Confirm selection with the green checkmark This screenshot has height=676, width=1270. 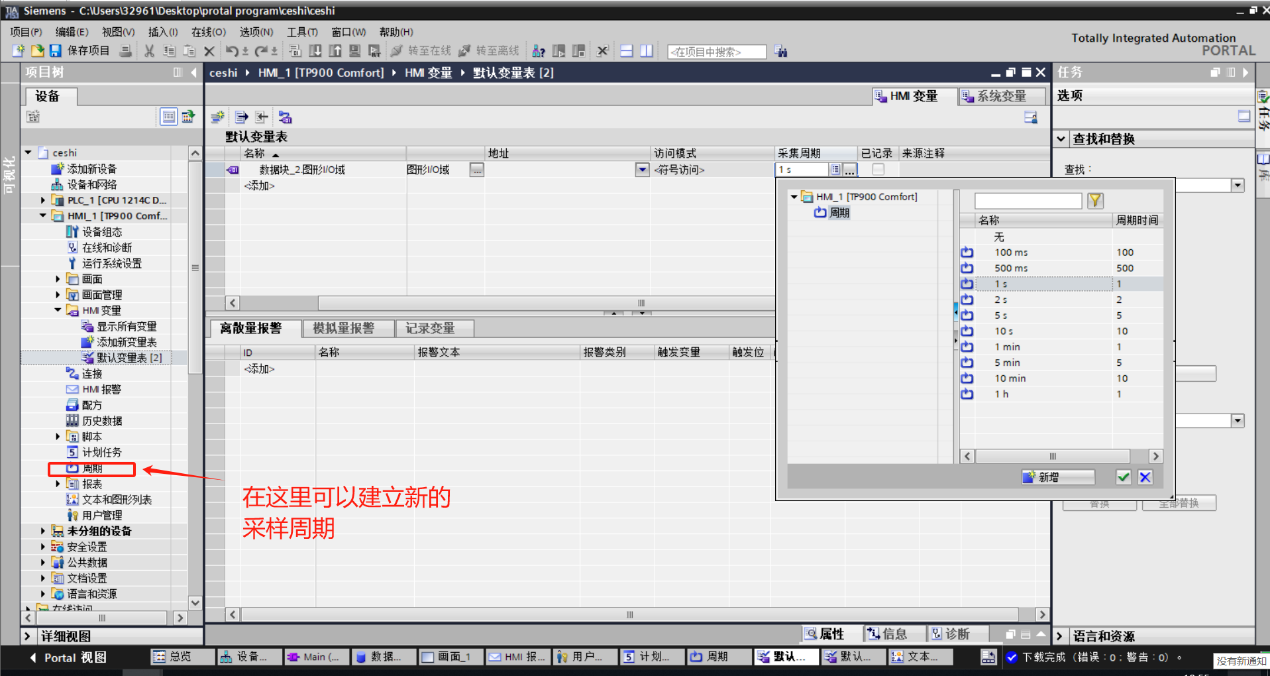(x=1124, y=478)
